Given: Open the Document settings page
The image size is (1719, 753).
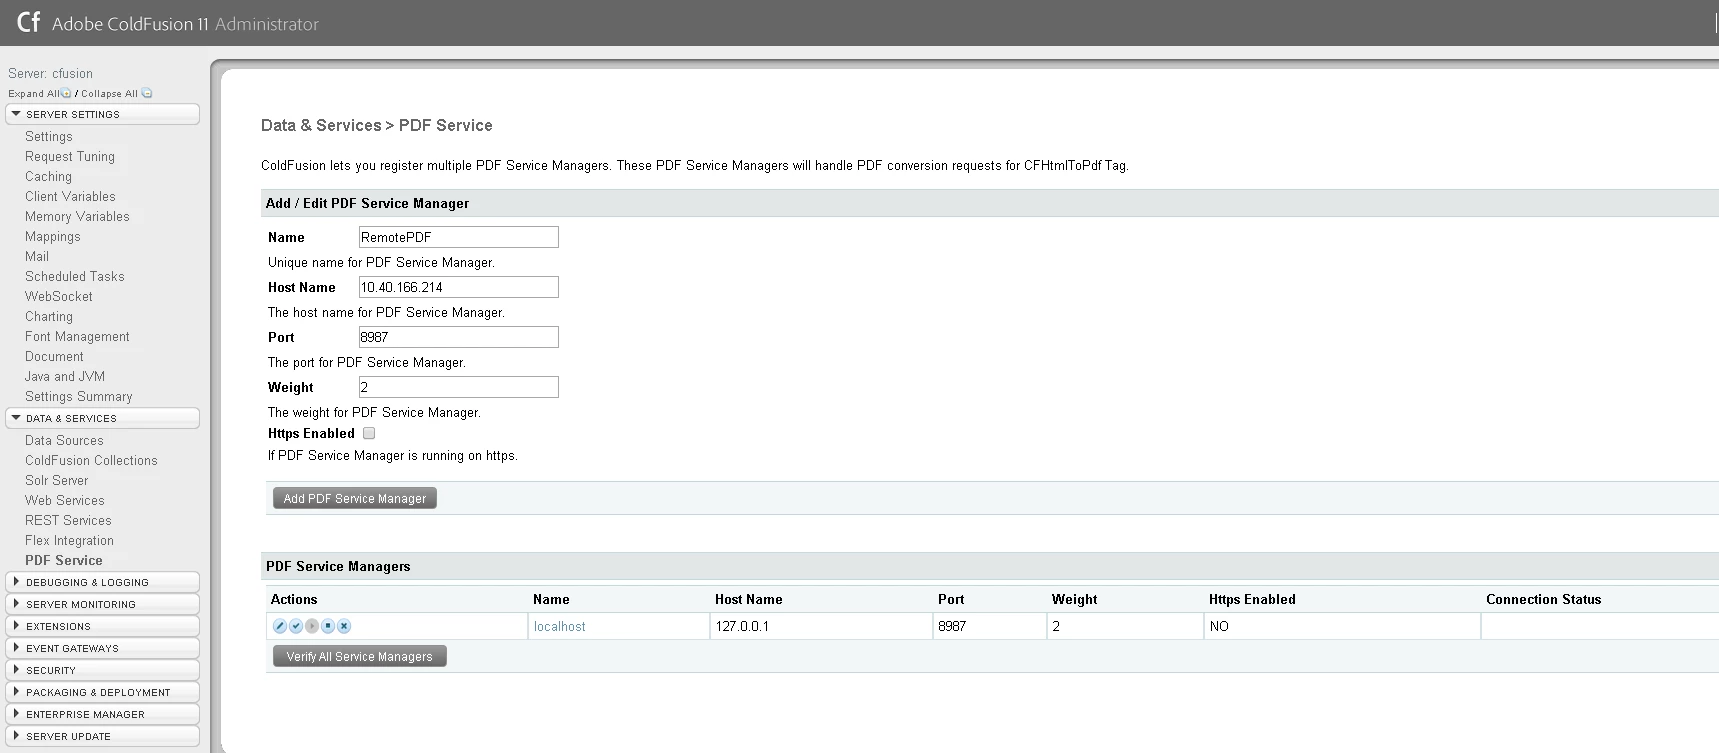Looking at the screenshot, I should tap(54, 356).
